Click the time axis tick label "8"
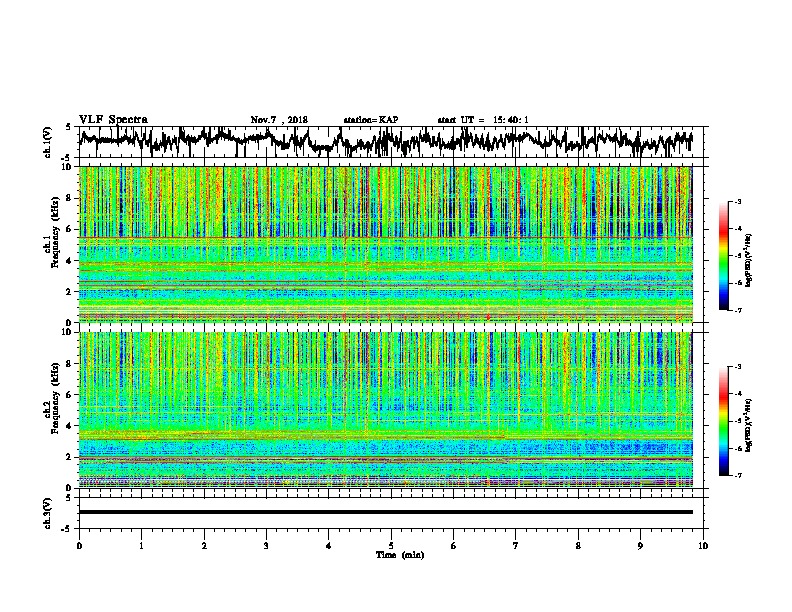Image resolution: width=792 pixels, height=612 pixels. click(x=578, y=546)
